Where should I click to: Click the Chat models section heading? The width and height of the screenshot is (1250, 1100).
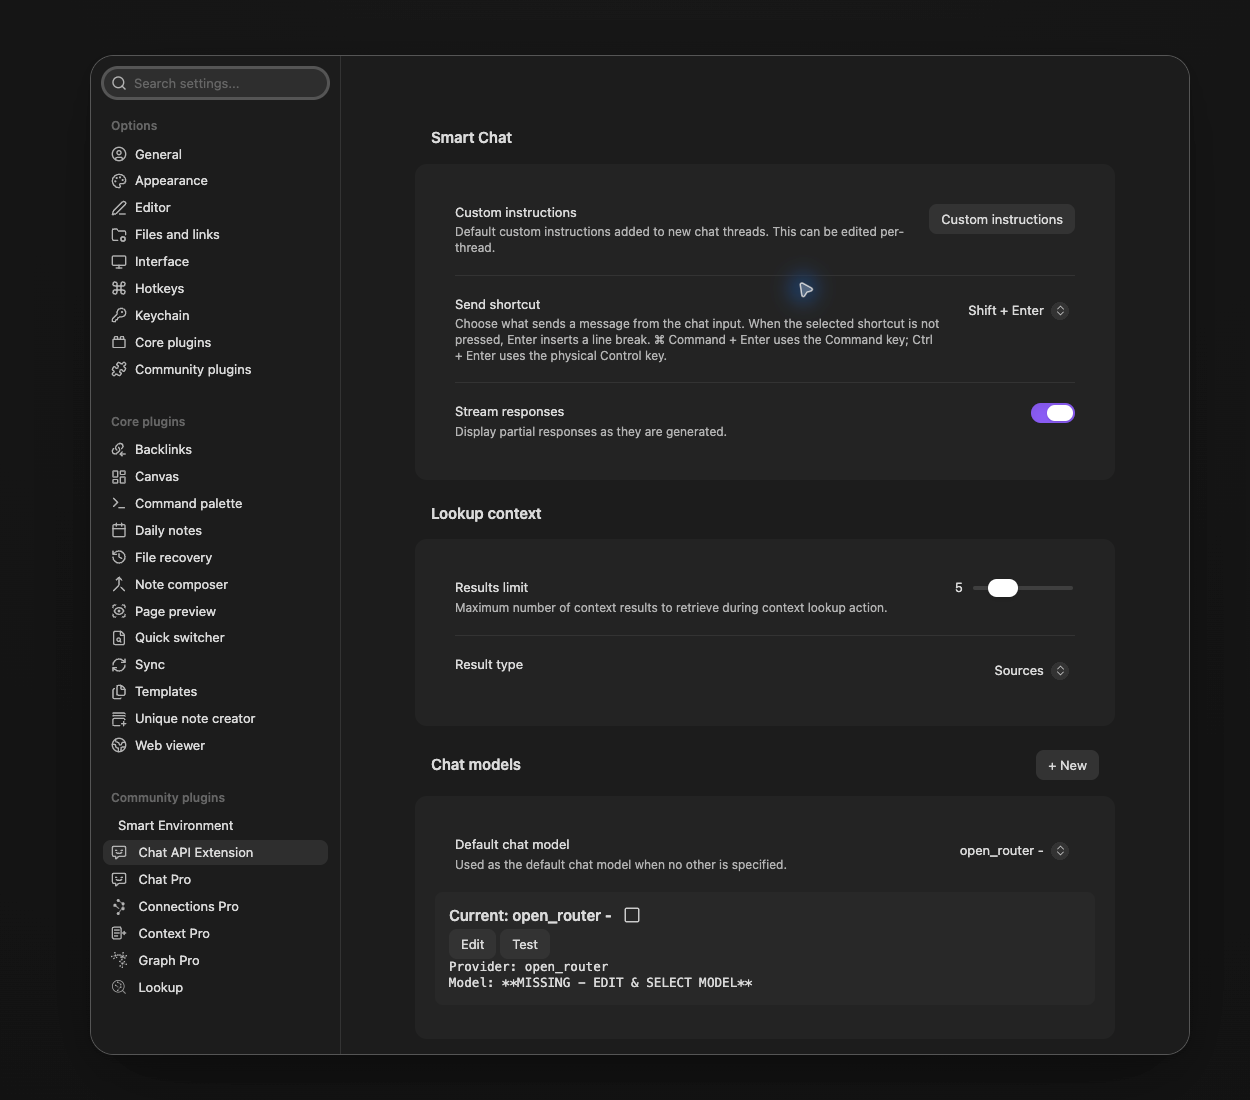[476, 765]
